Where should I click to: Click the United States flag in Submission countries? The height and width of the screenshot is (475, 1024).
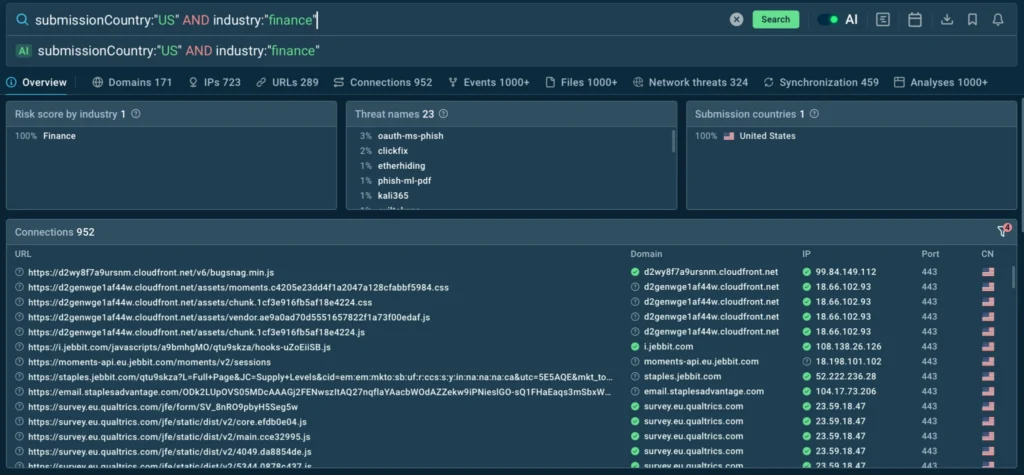(729, 136)
